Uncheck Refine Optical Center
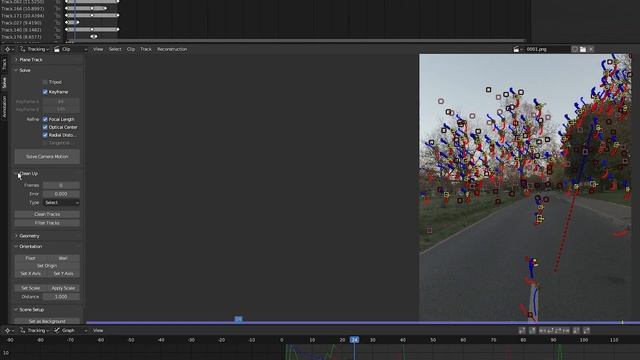640x360 pixels. pos(45,127)
